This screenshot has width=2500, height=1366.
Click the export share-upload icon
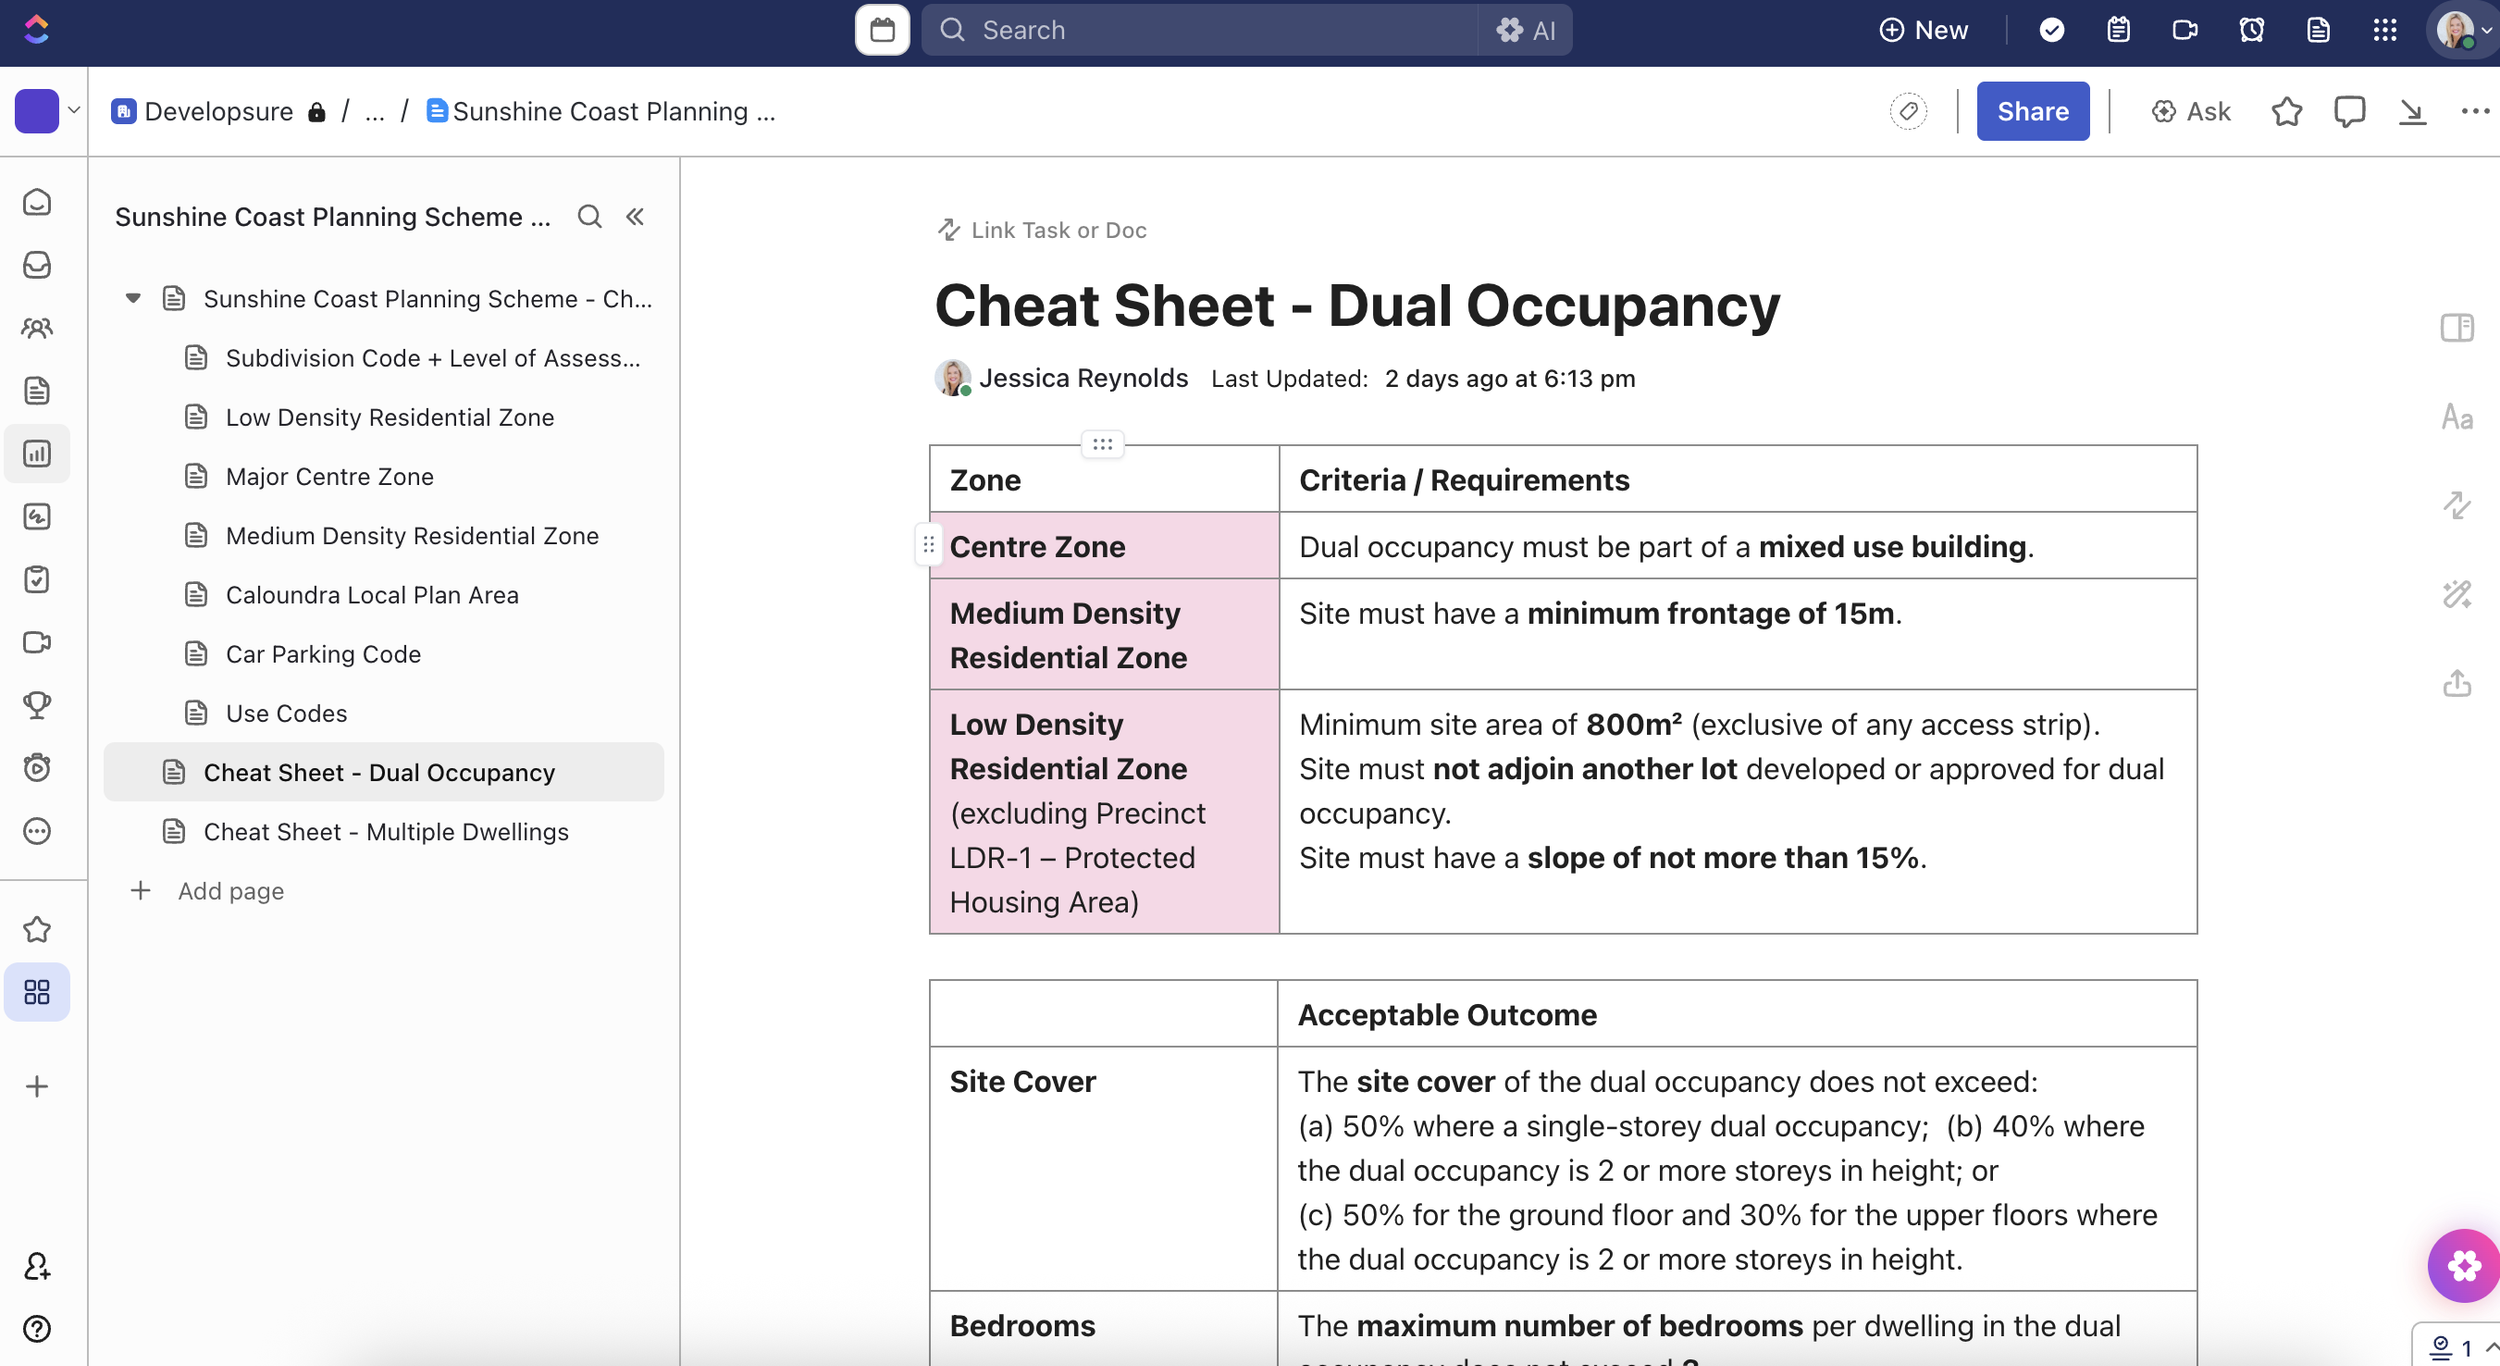pyautogui.click(x=2456, y=684)
